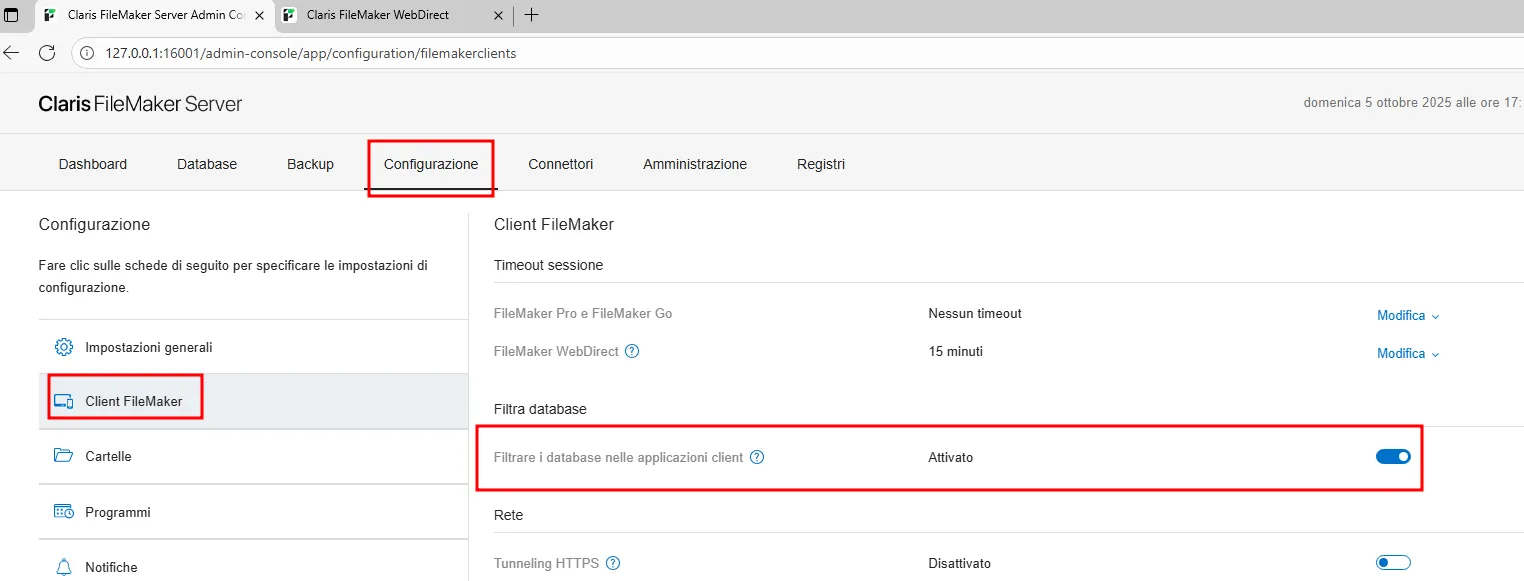Click the Client FileMaker sidebar icon
The height and width of the screenshot is (581, 1524).
[63, 400]
